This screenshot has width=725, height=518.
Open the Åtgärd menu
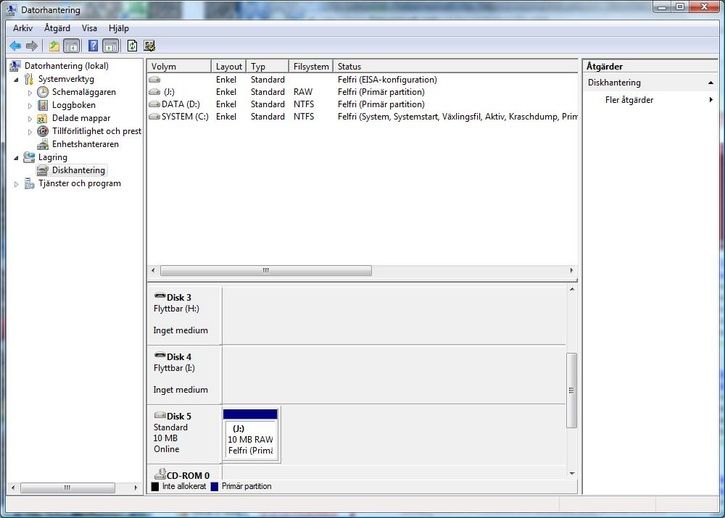pyautogui.click(x=57, y=28)
